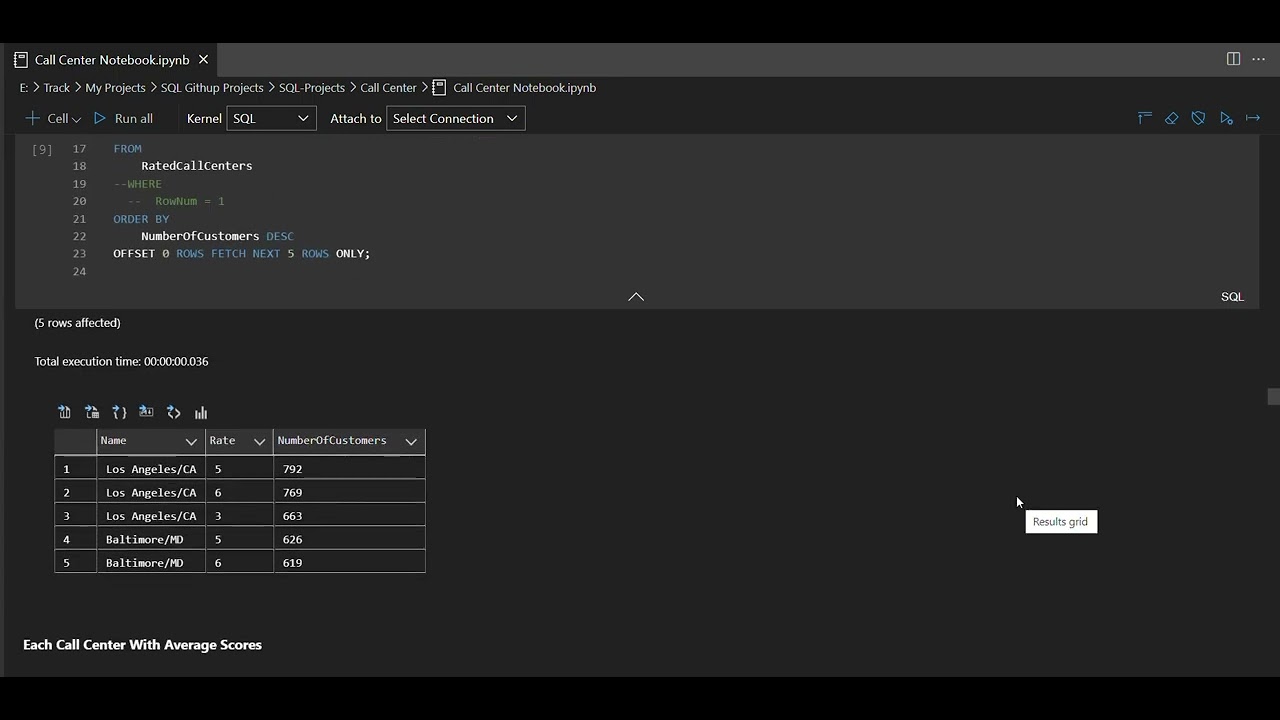1280x720 pixels.
Task: Close the Call Center Notebook.ipynb tab
Action: click(x=203, y=60)
